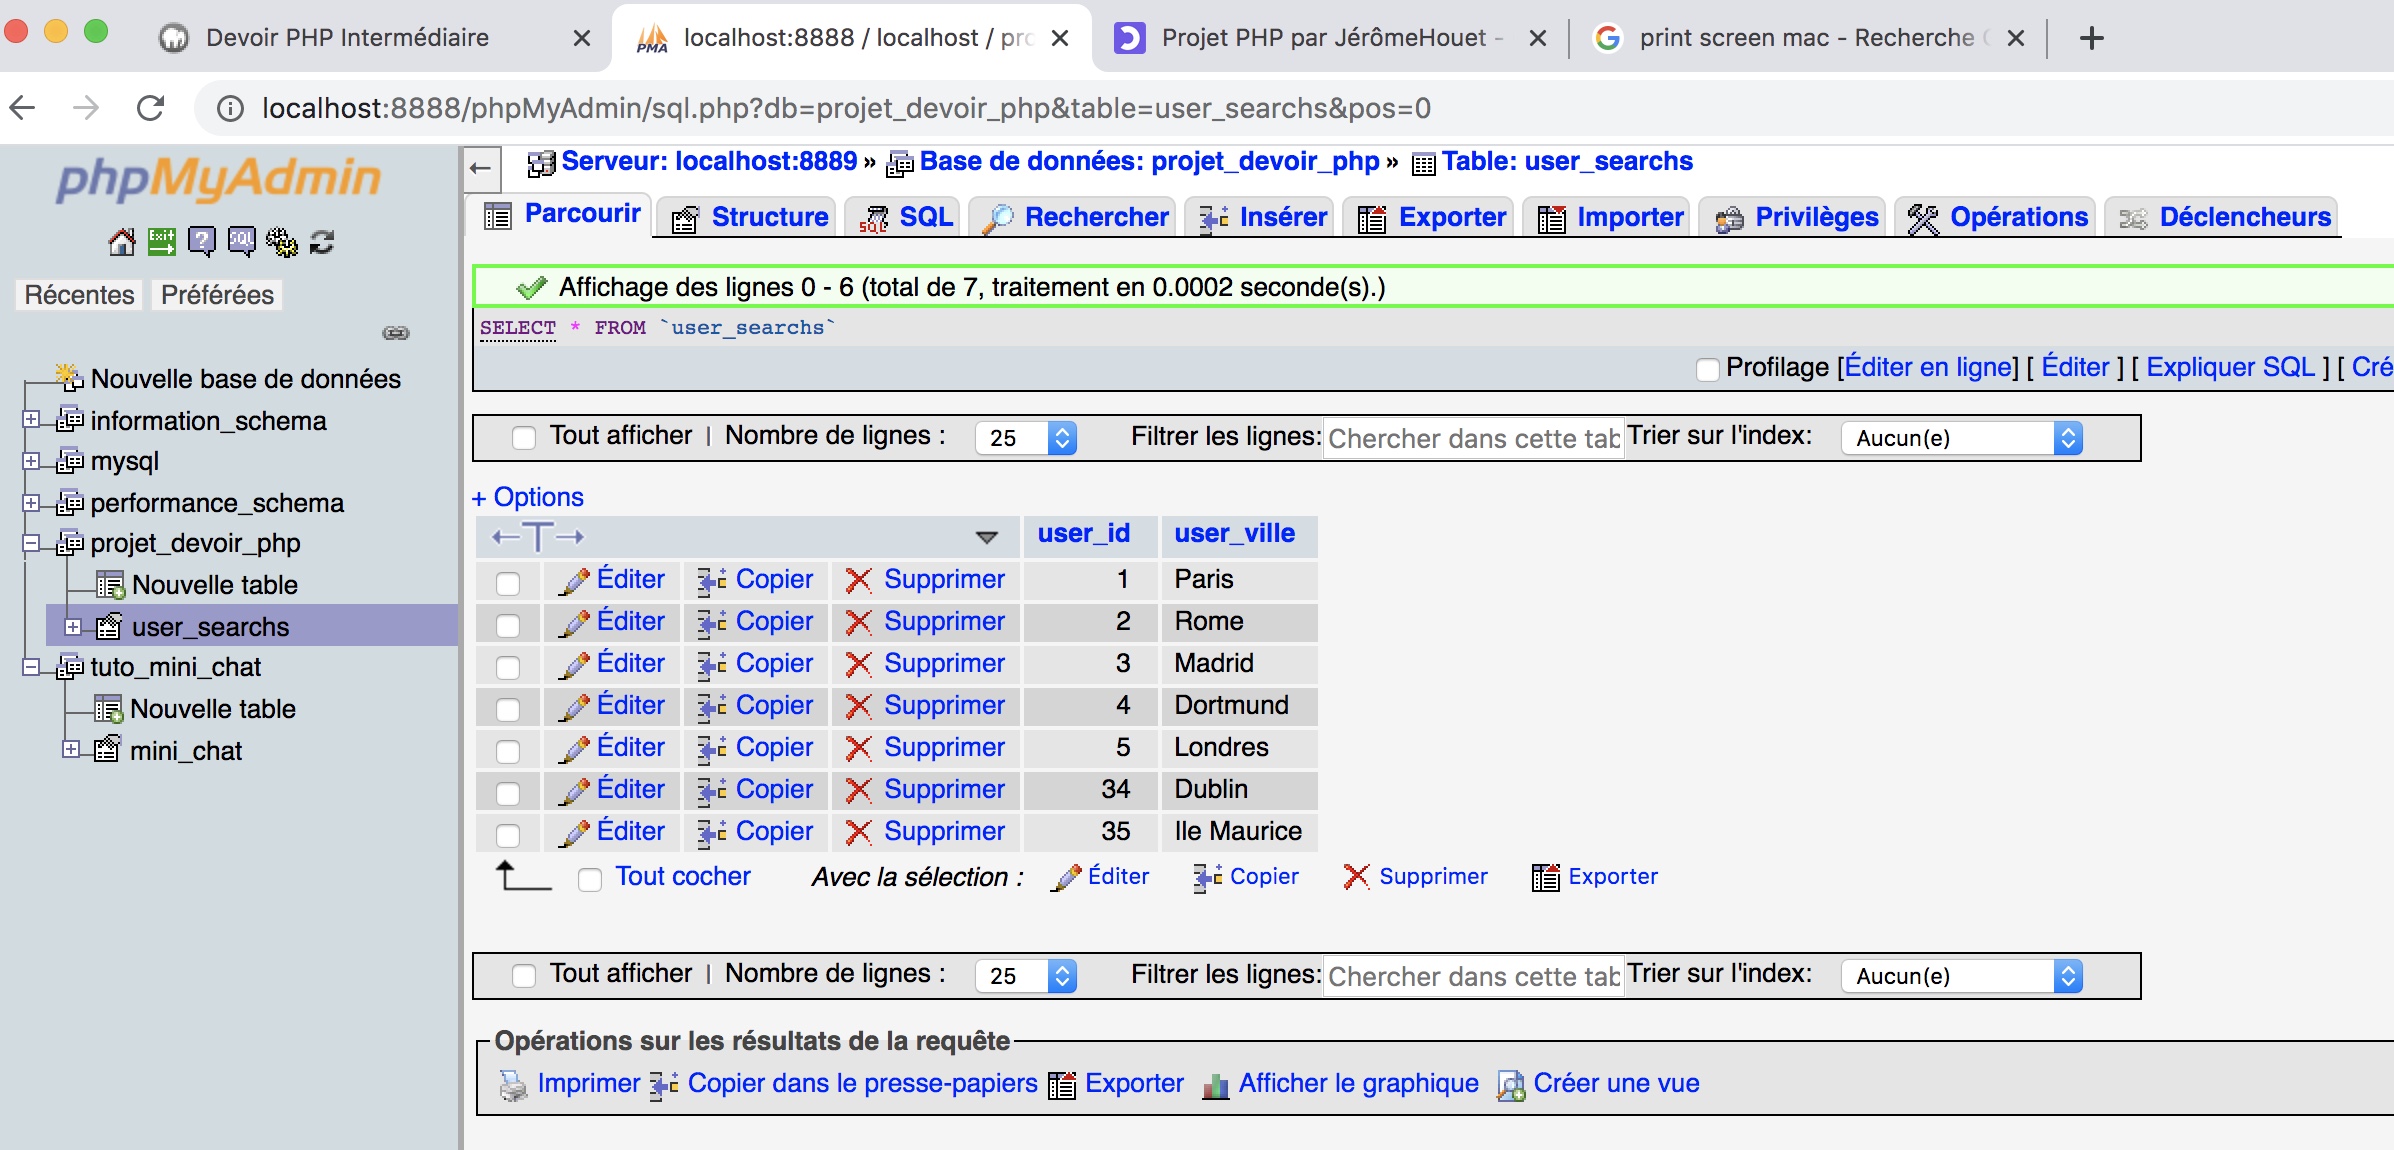The height and width of the screenshot is (1150, 2394).
Task: Open Afficher le graphique chart icon
Action: [1216, 1084]
